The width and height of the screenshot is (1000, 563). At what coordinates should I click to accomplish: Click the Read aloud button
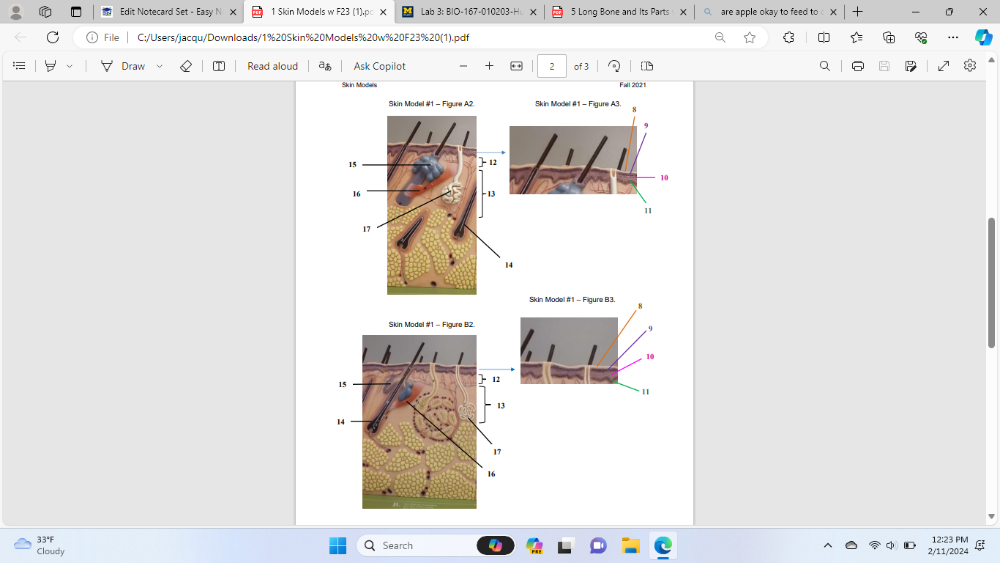click(x=272, y=66)
